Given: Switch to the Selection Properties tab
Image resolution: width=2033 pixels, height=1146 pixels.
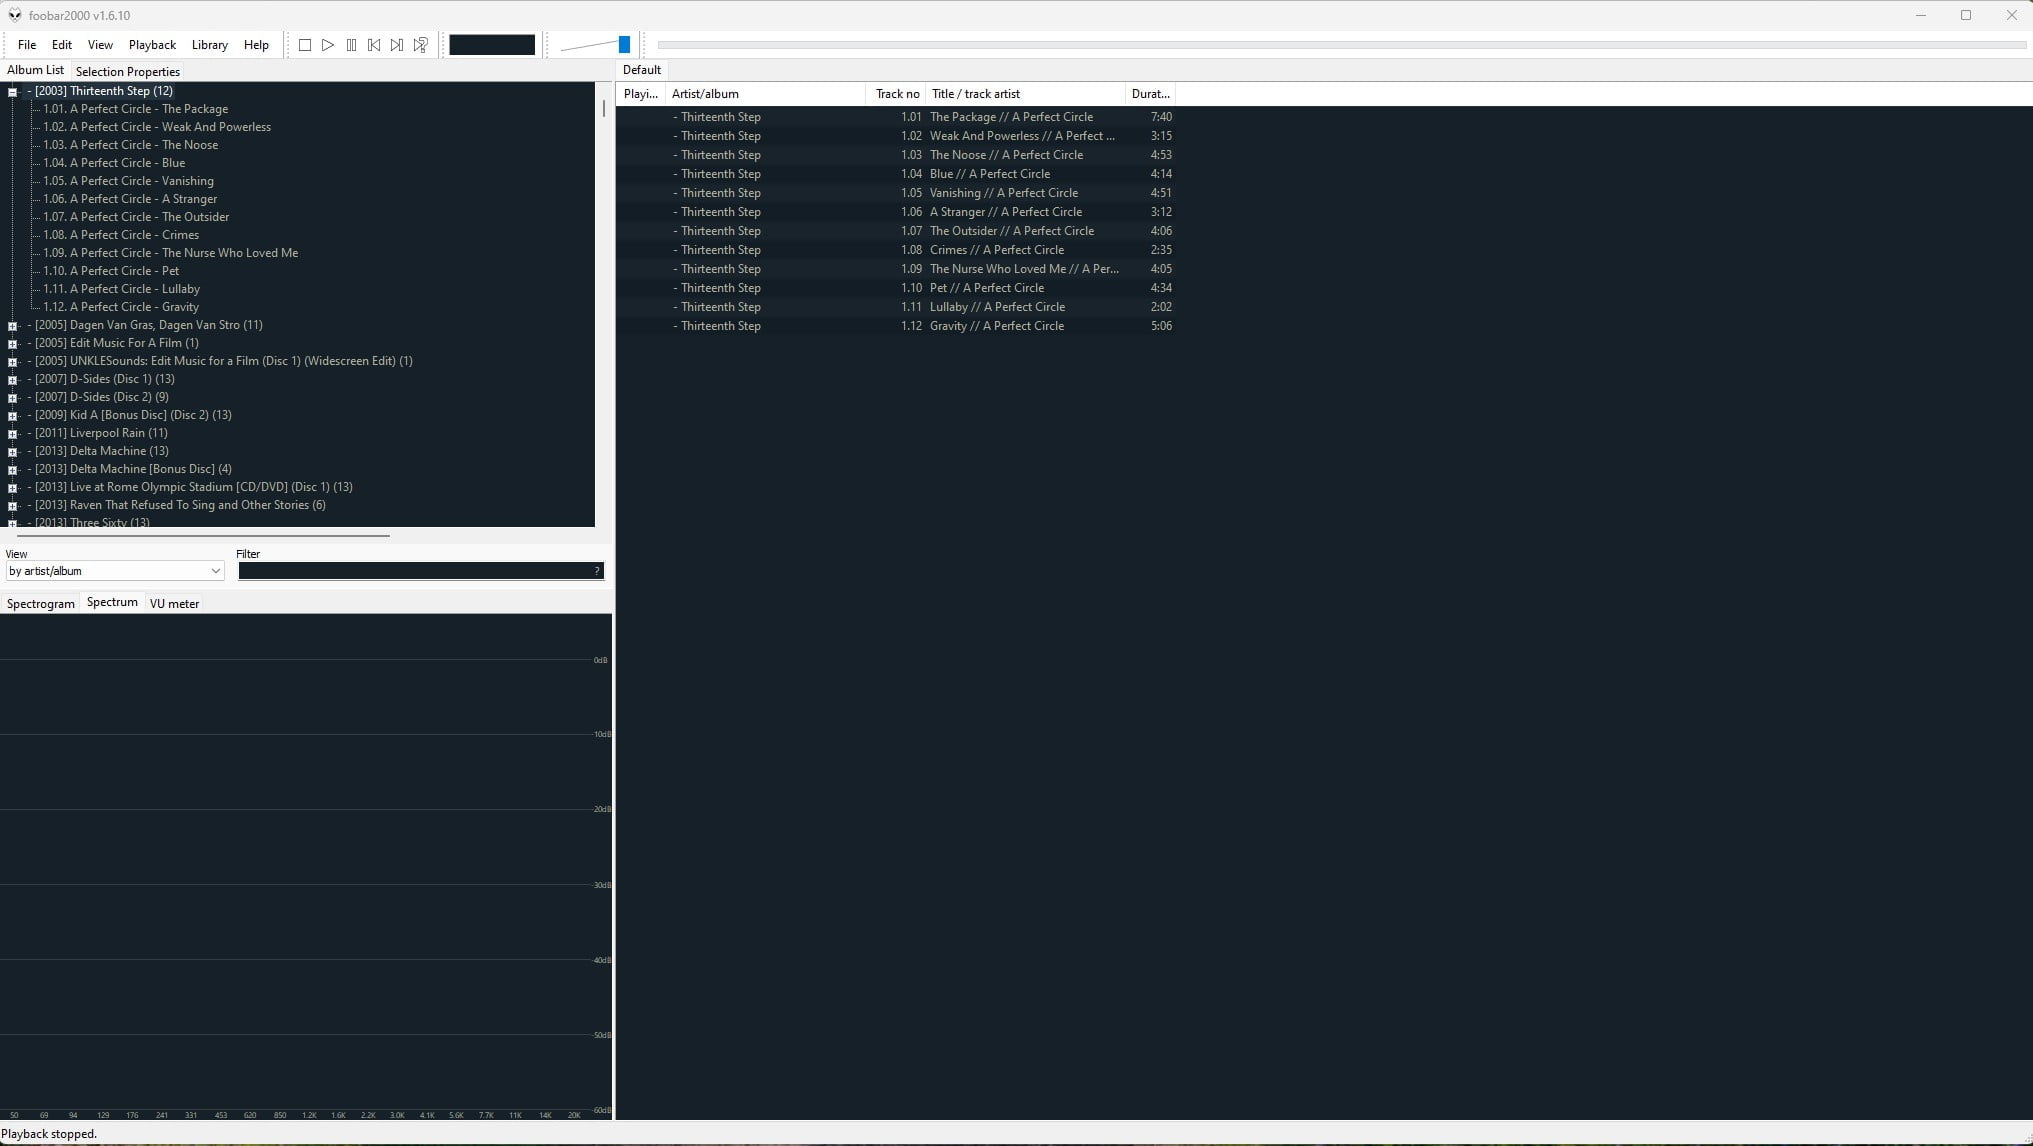Looking at the screenshot, I should pos(128,72).
